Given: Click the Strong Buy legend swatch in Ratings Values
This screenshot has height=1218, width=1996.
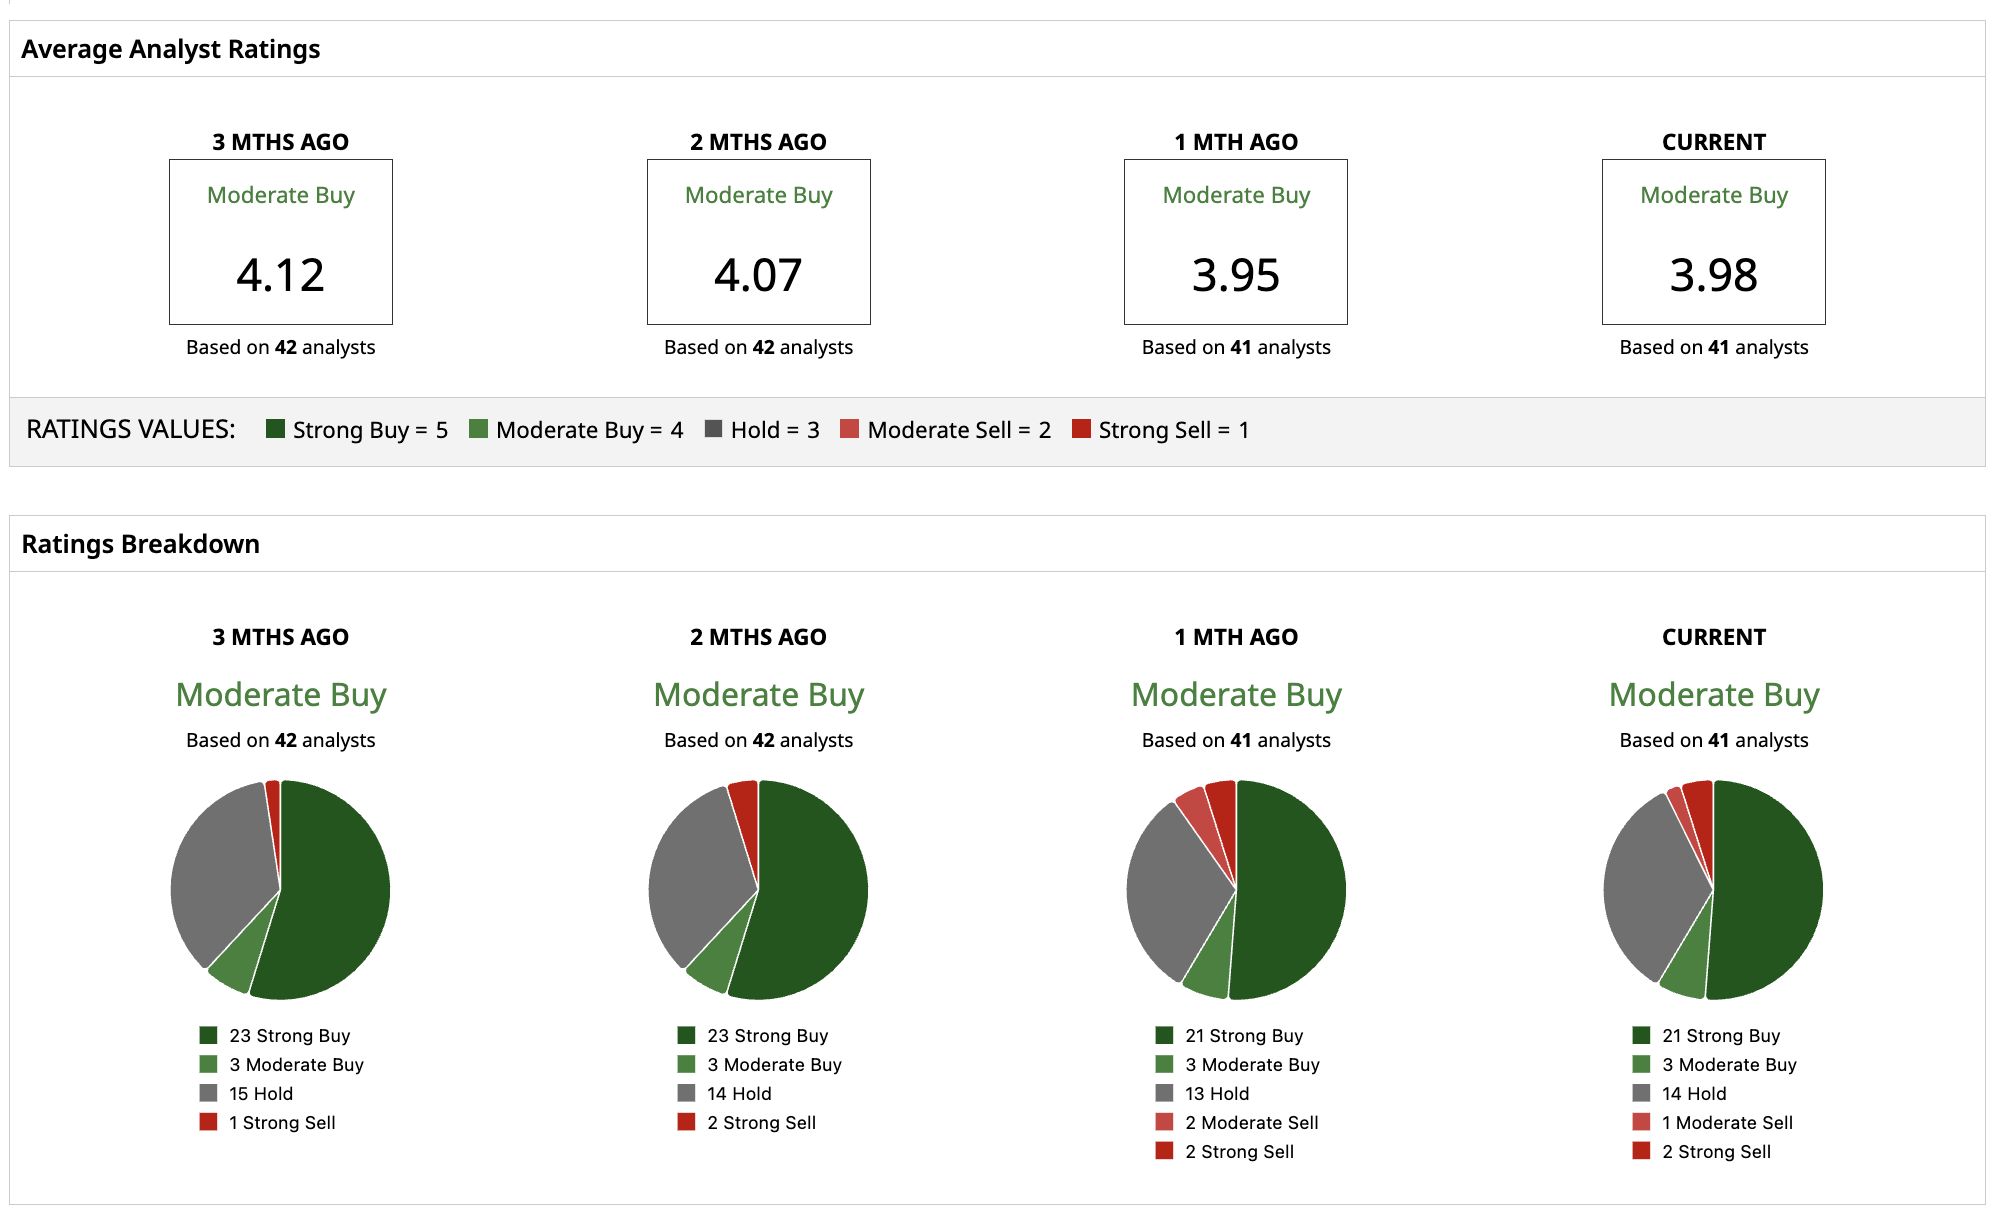Looking at the screenshot, I should (x=275, y=429).
